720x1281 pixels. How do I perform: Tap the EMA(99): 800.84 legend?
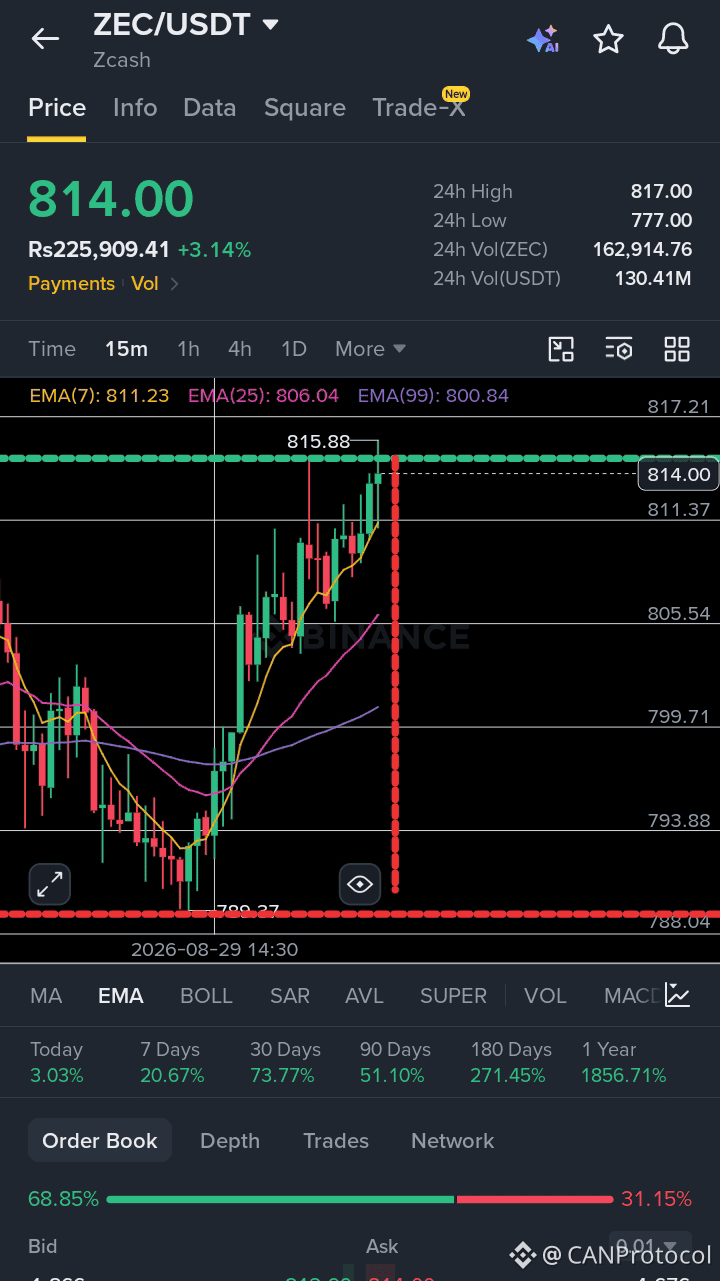[433, 395]
